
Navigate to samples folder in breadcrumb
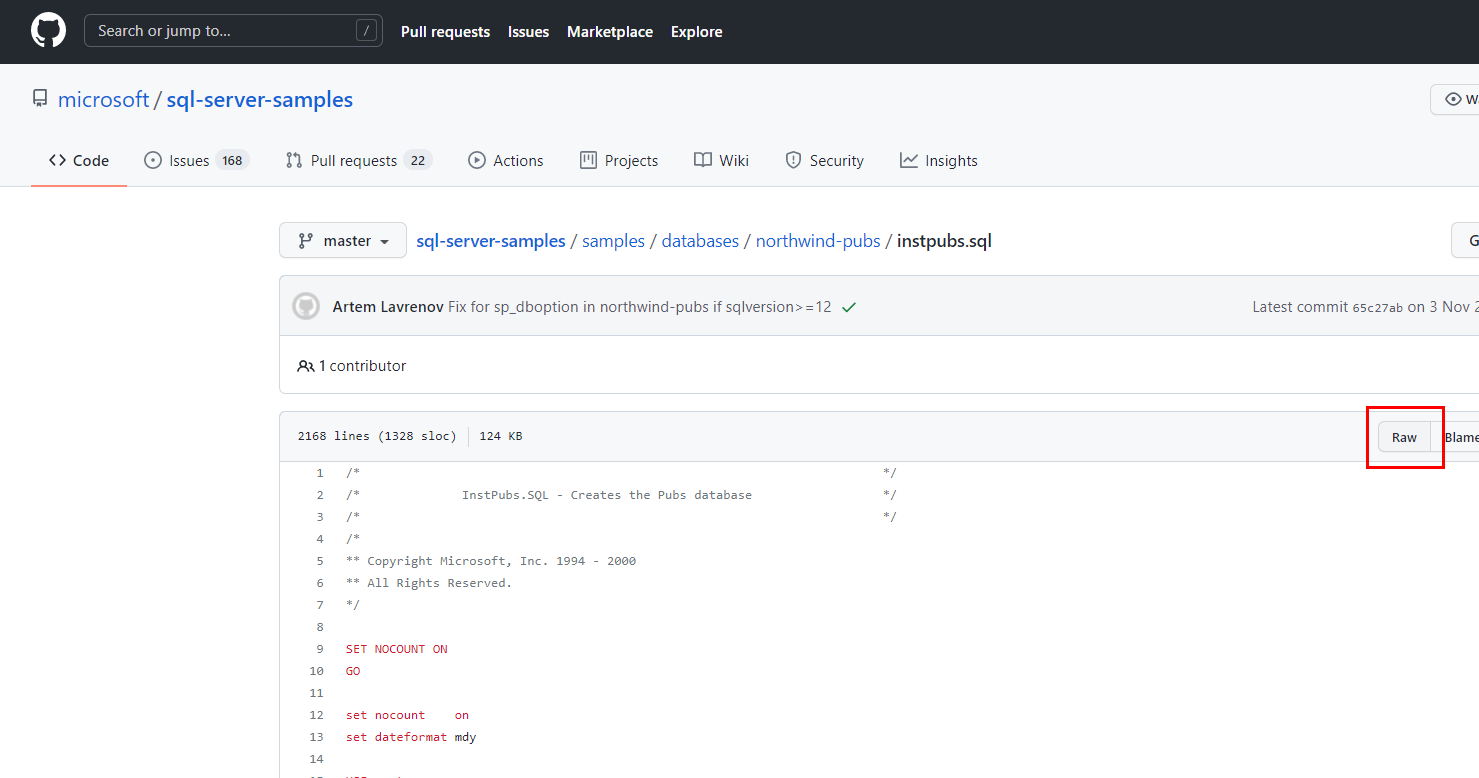[613, 241]
